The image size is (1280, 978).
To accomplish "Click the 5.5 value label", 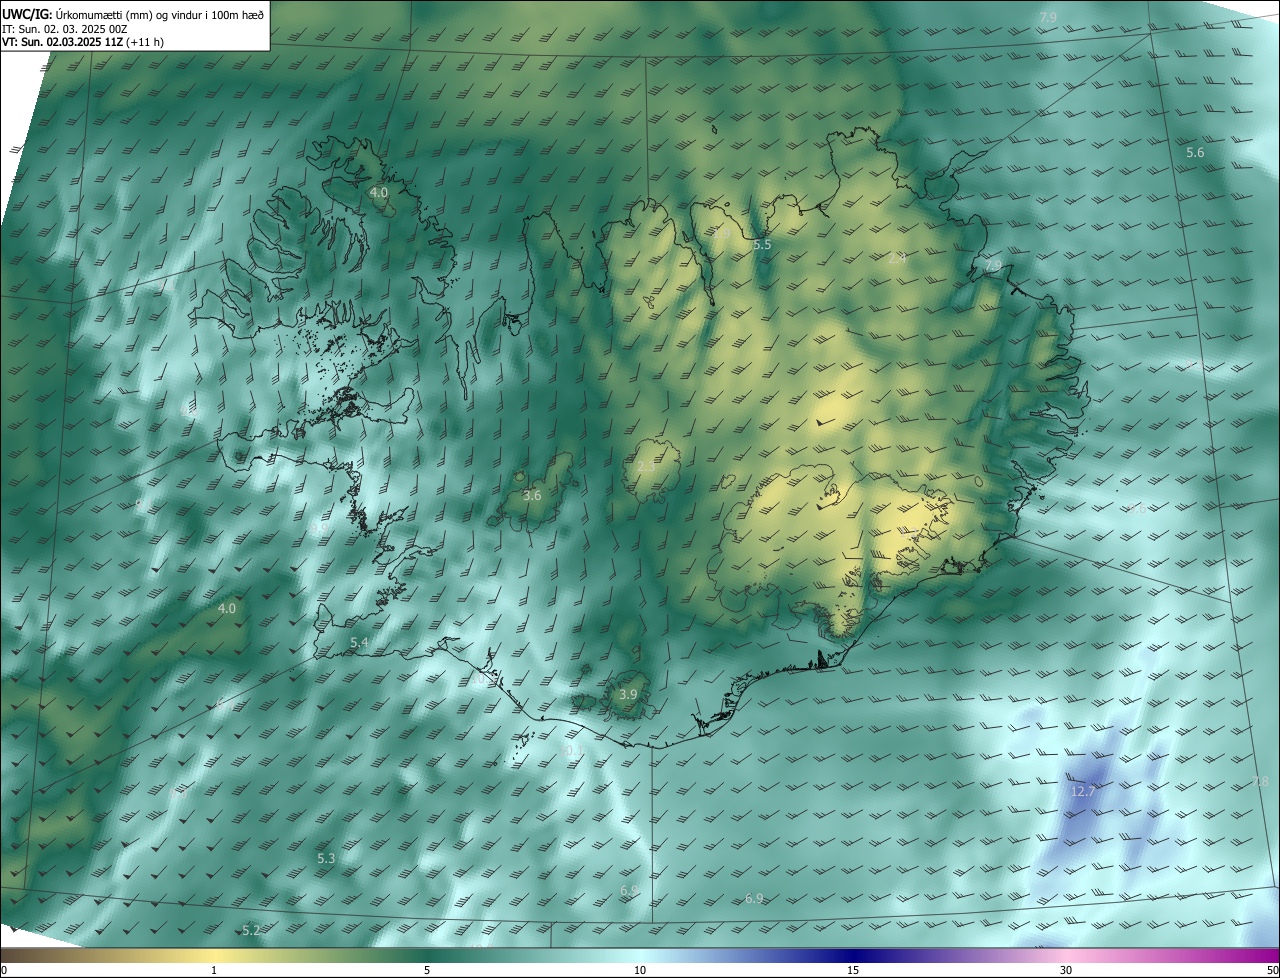I will (x=762, y=244).
